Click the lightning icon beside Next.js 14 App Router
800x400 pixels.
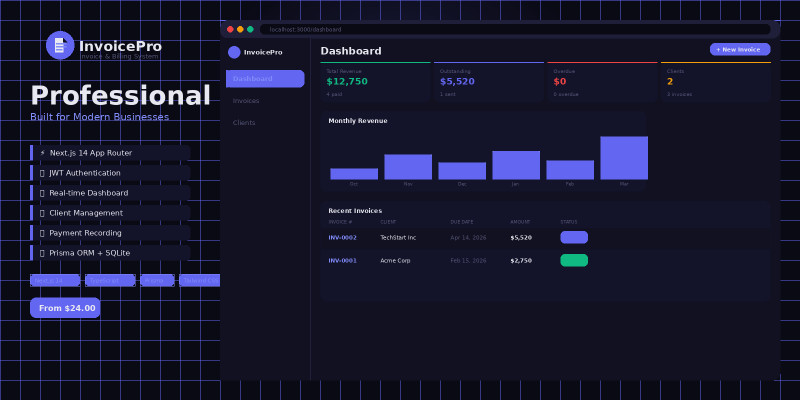42,153
